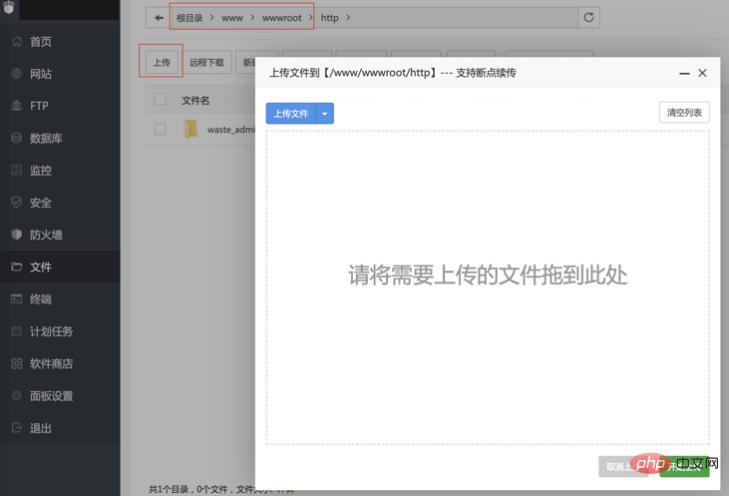
Task: Select 监控 monitoring menu item
Action: (x=40, y=171)
